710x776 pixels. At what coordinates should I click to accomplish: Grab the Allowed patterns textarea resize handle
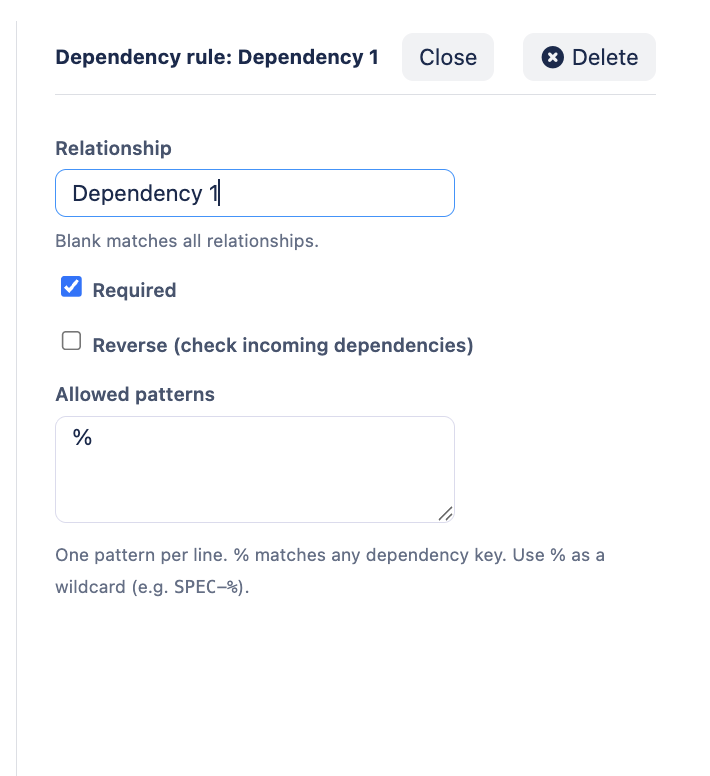pyautogui.click(x=445, y=513)
